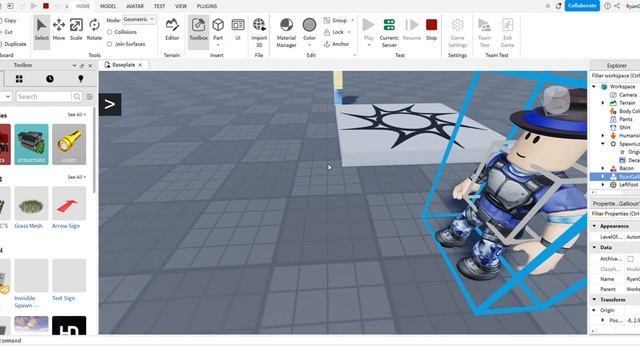Open toolbox recent items tab
640x360 pixels.
click(50, 79)
